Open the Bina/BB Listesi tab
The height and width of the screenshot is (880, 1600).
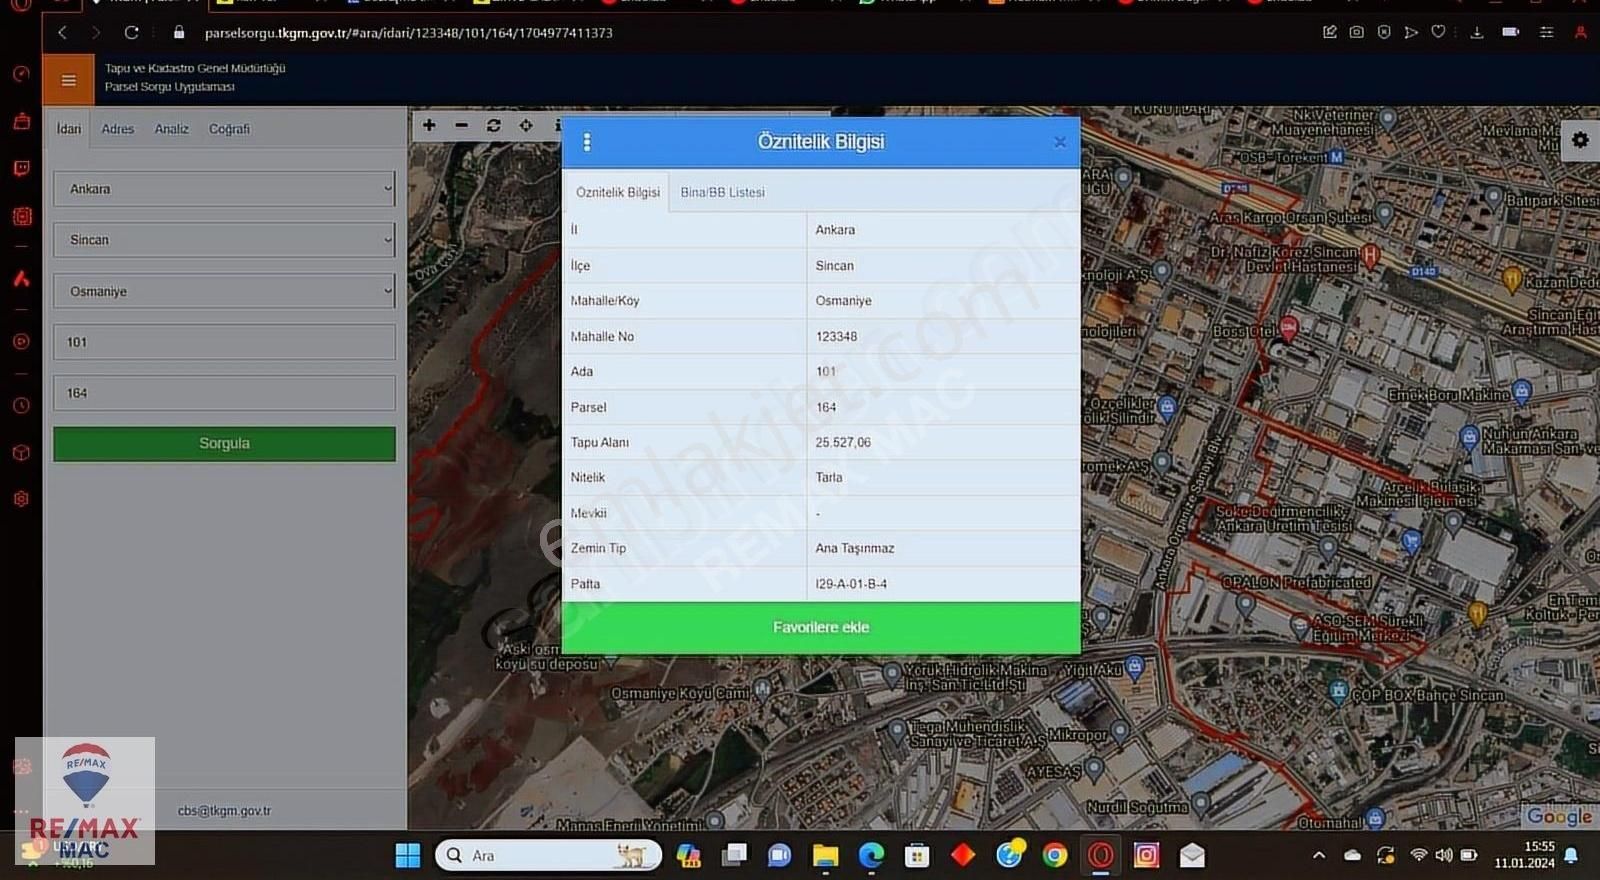coord(723,192)
